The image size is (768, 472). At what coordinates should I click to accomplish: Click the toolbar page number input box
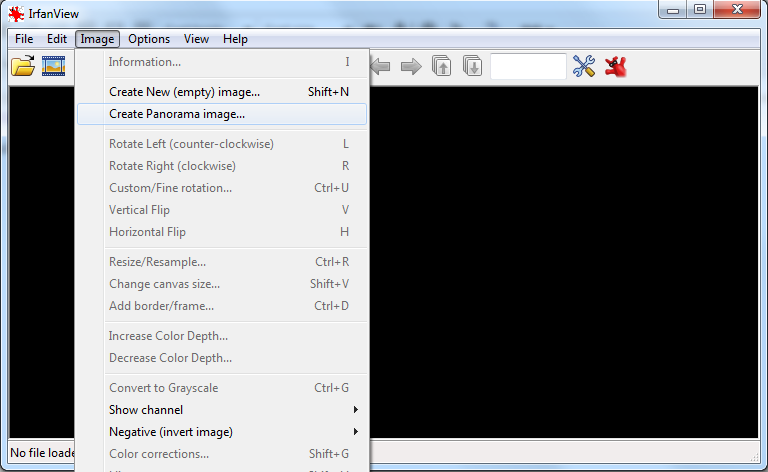[528, 67]
